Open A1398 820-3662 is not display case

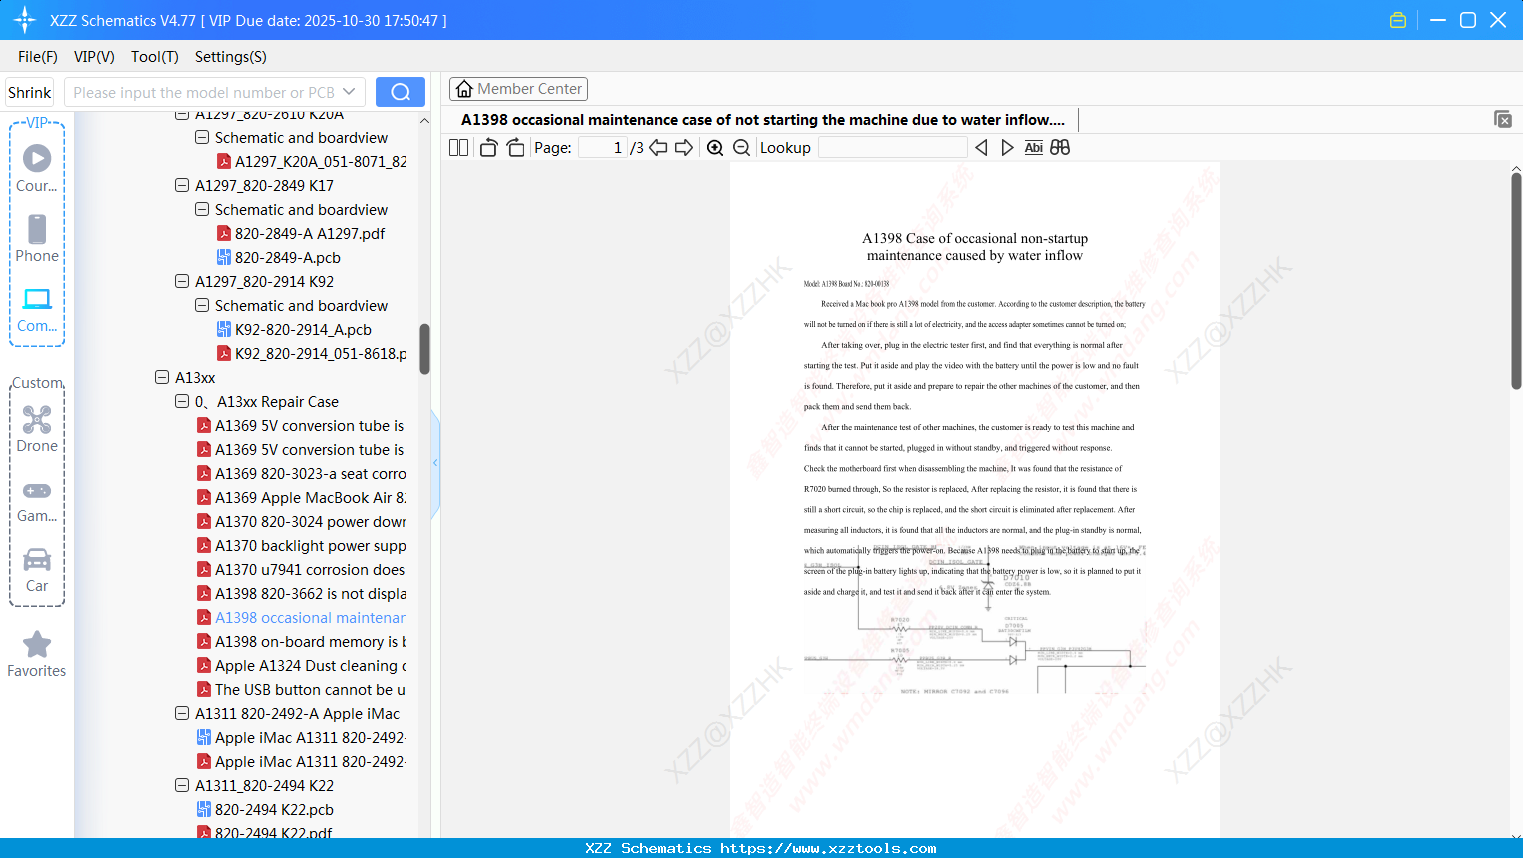pos(302,594)
